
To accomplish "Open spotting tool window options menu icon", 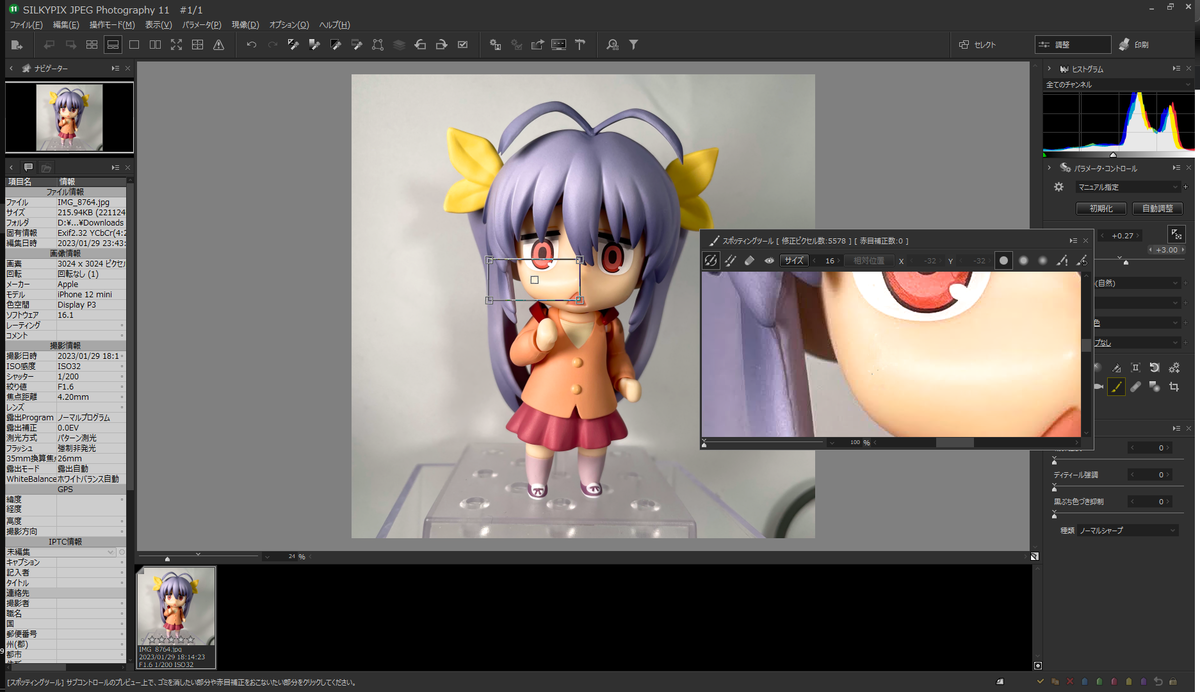I will 1073,240.
